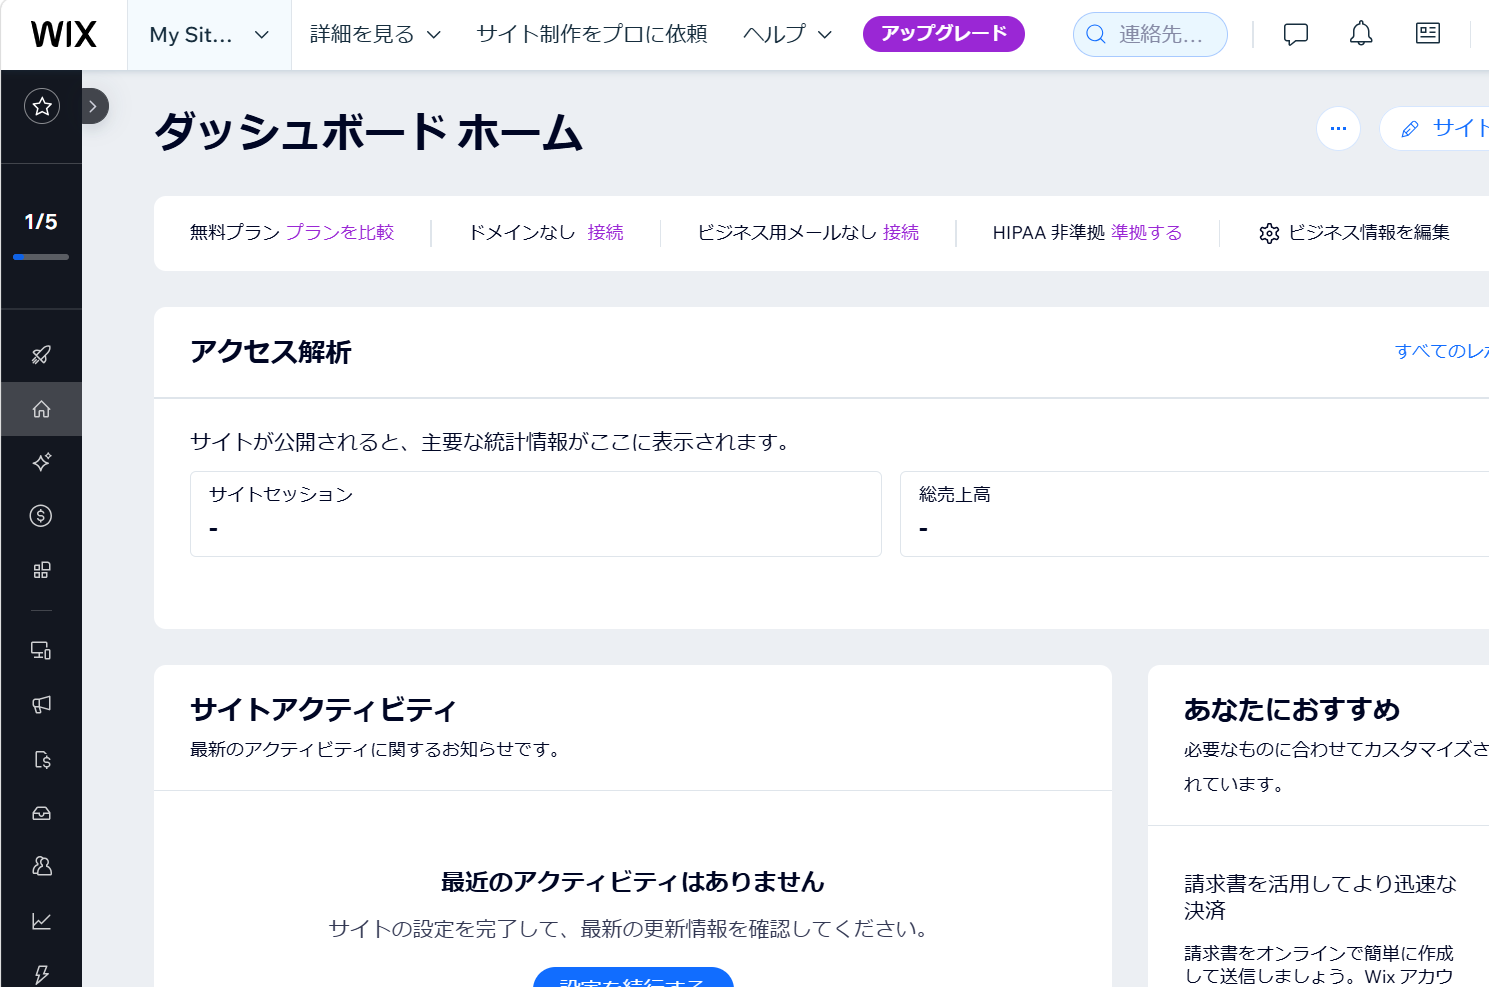
Task: Click the ドメインなし text
Action: pos(522,232)
